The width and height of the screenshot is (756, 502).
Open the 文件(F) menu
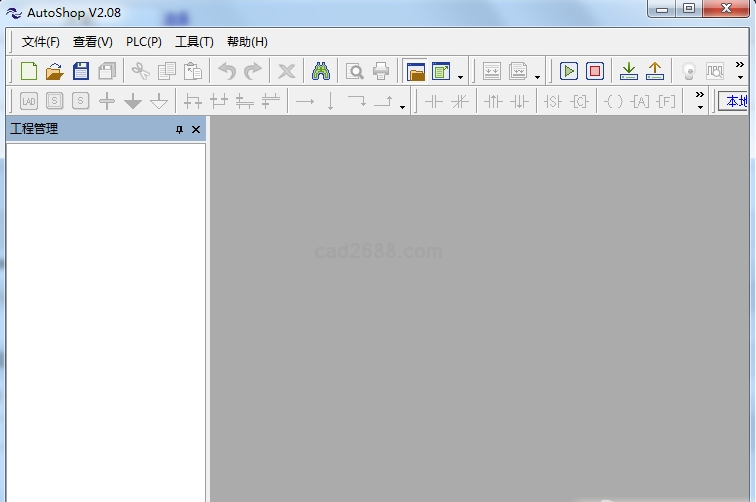(41, 42)
